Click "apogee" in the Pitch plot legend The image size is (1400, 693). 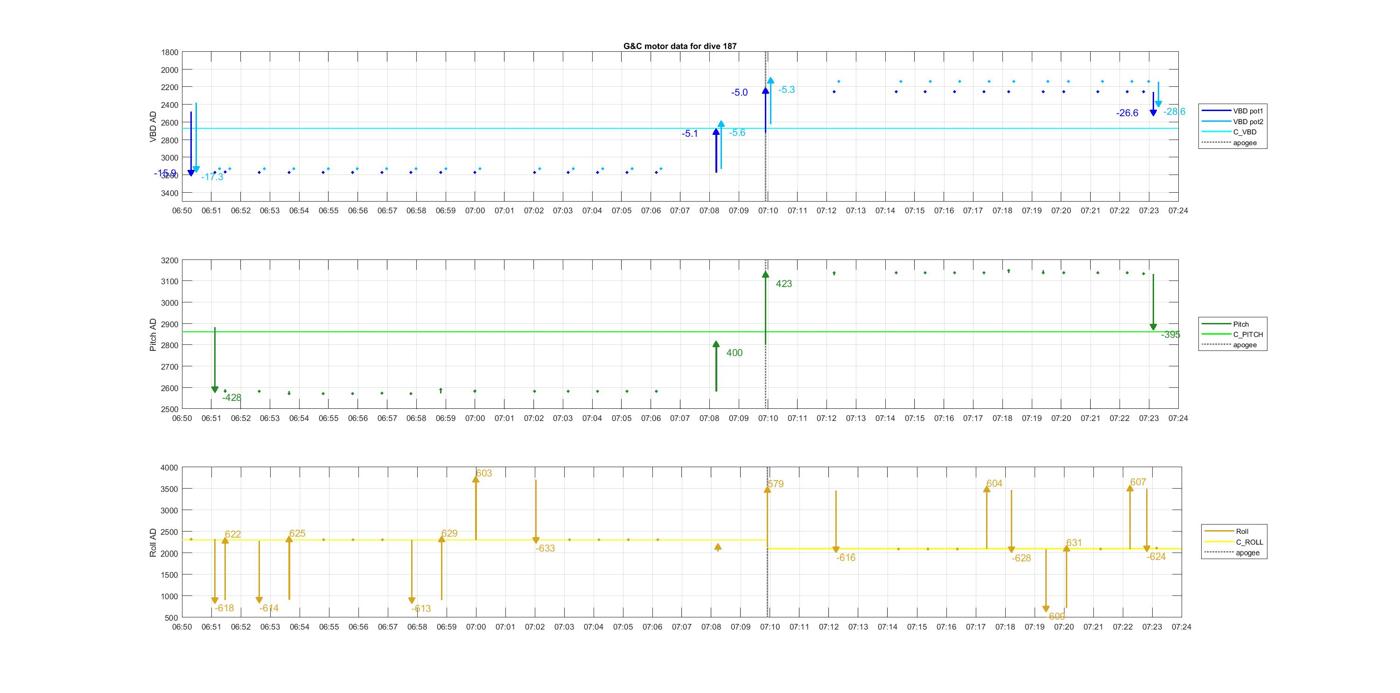(1245, 345)
